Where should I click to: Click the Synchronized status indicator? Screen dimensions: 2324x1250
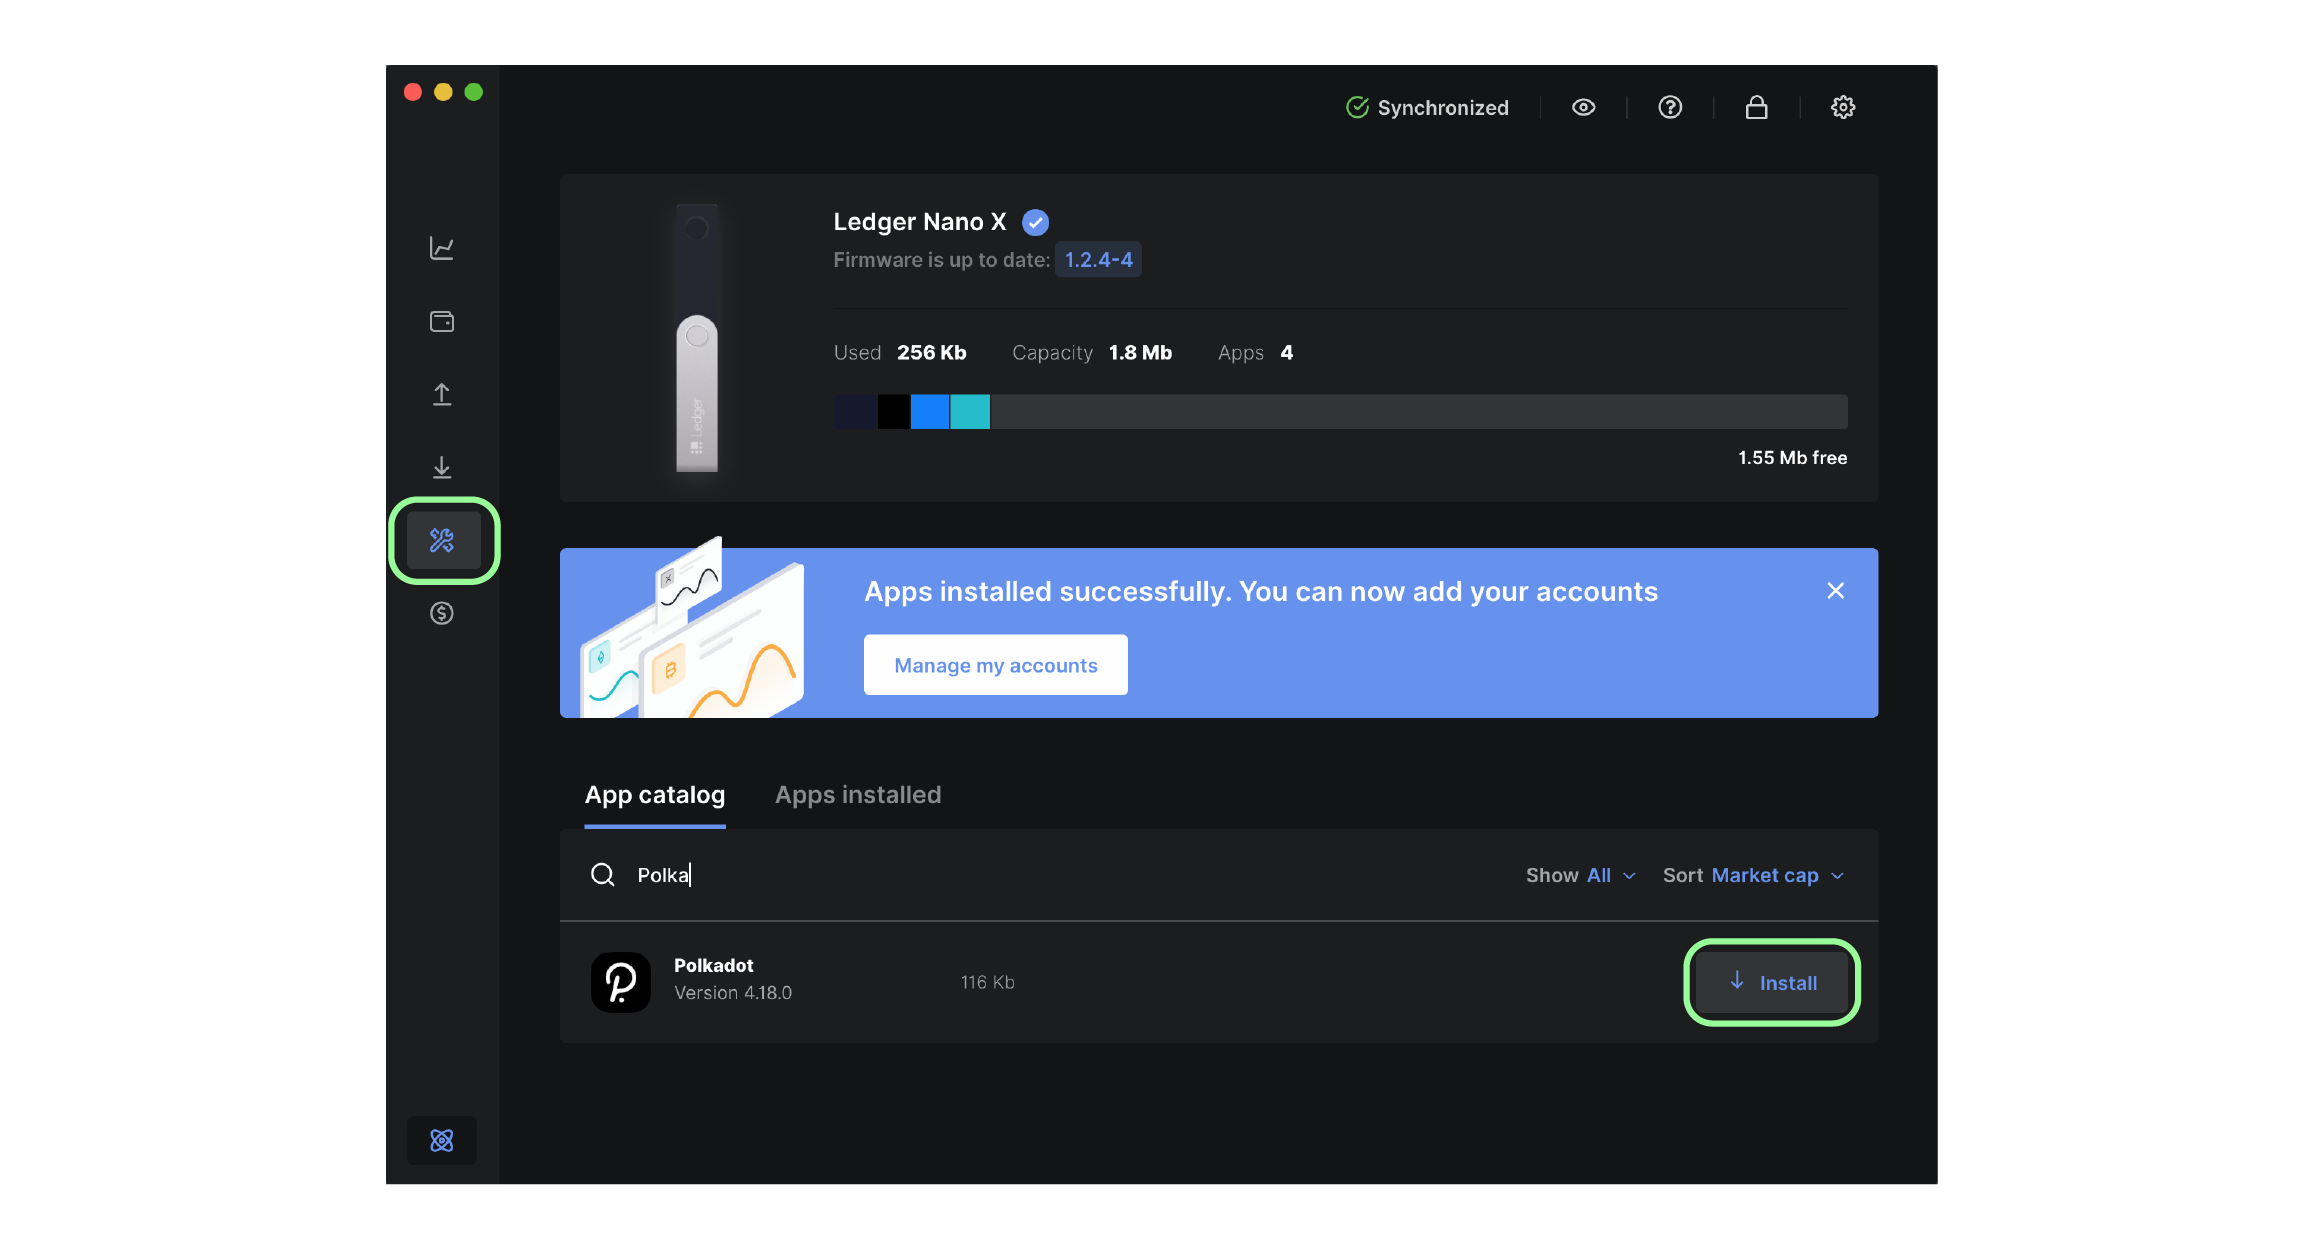pos(1427,107)
